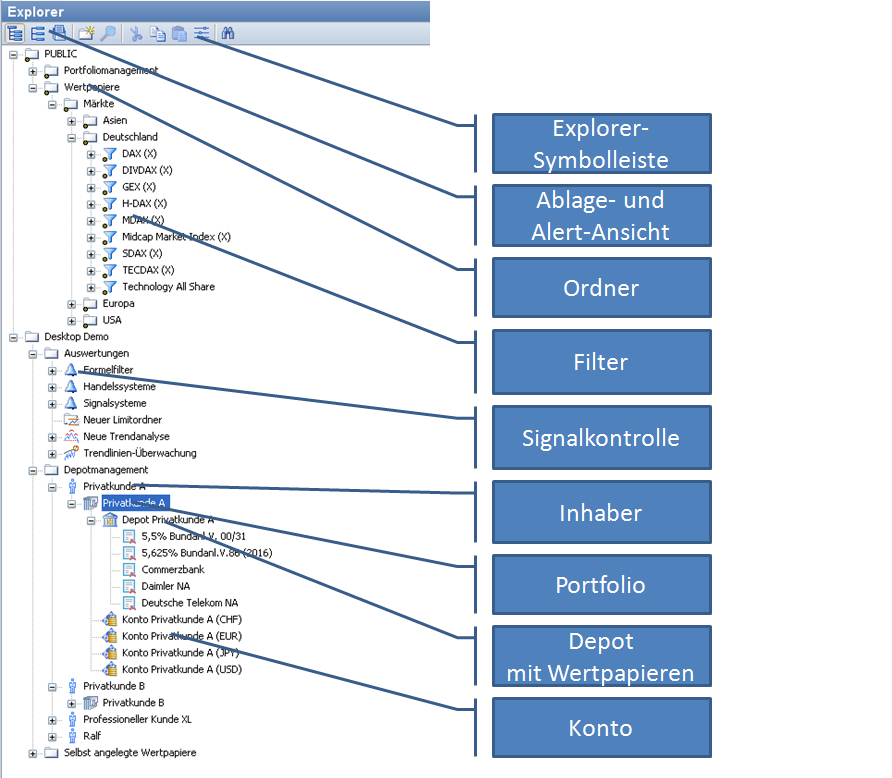This screenshot has height=778, width=892.
Task: Select the Midcap Market Index (X) filter
Action: [176, 237]
